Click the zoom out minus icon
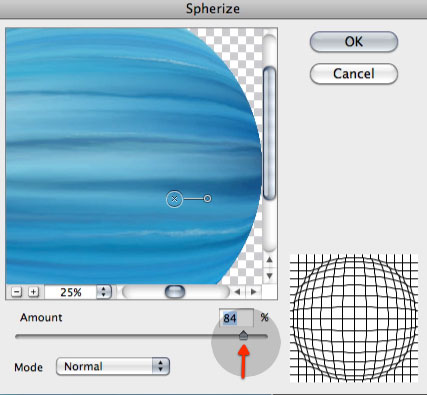The image size is (427, 395). click(17, 292)
